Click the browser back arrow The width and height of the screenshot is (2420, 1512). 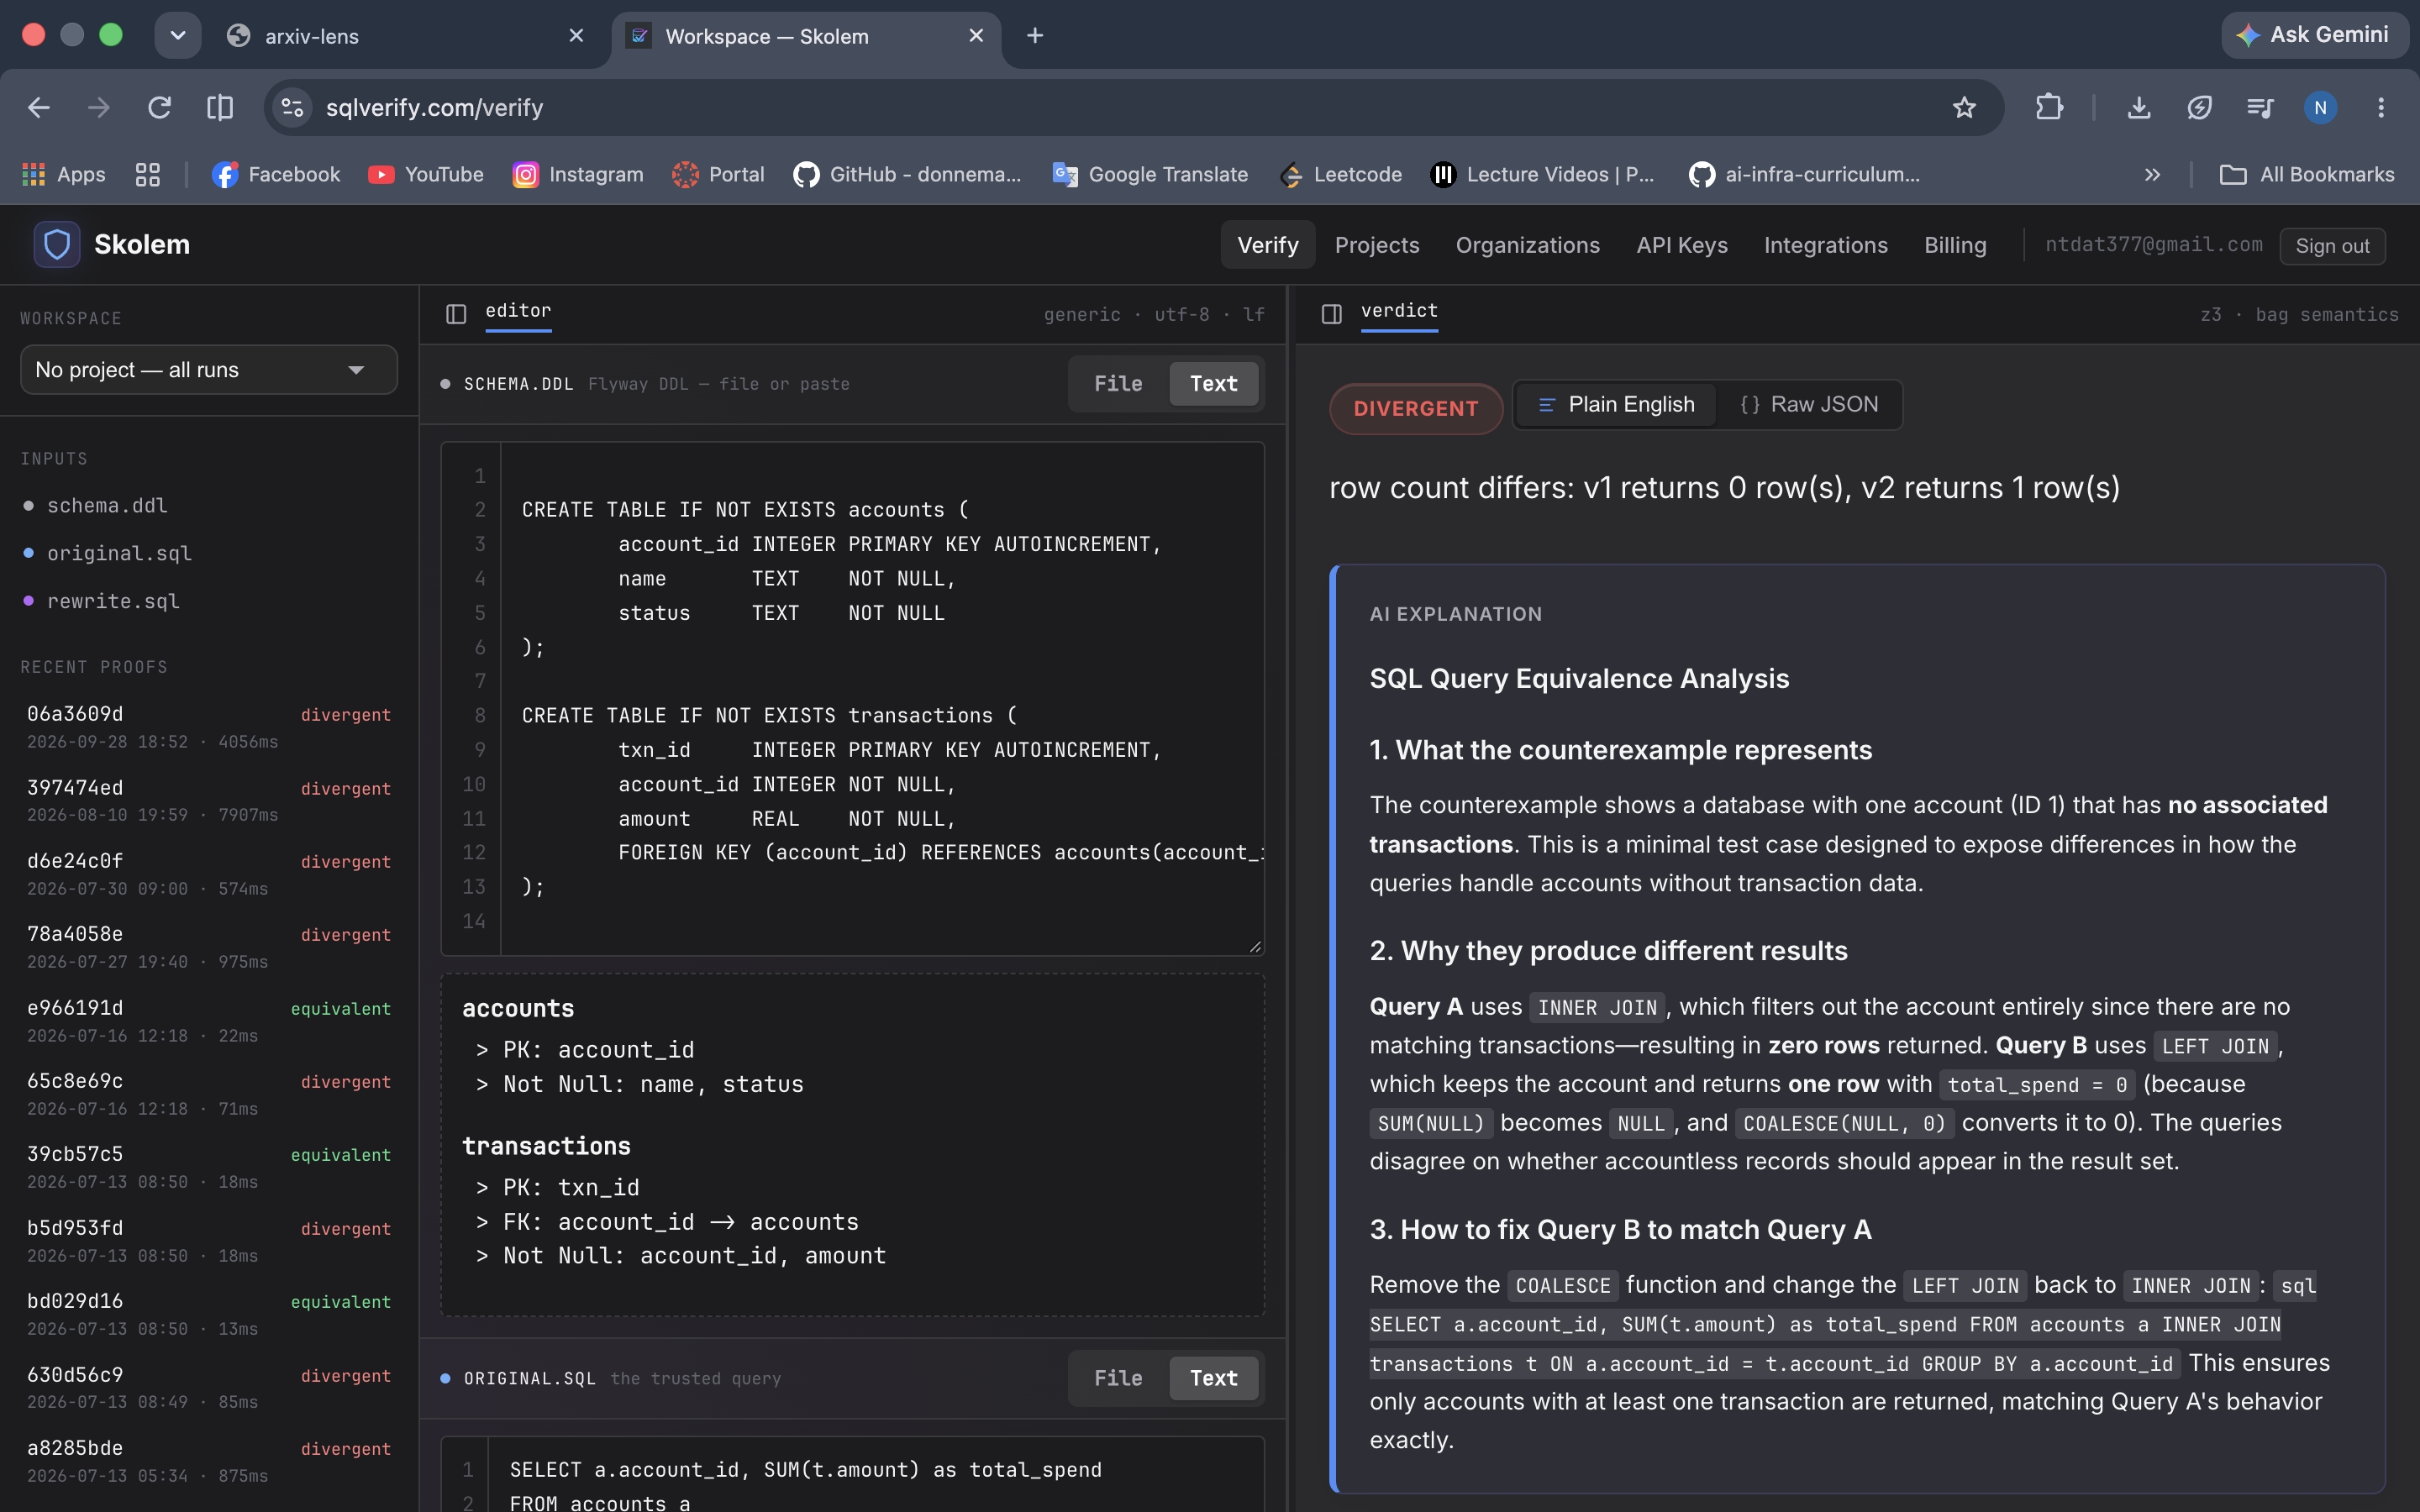click(39, 107)
